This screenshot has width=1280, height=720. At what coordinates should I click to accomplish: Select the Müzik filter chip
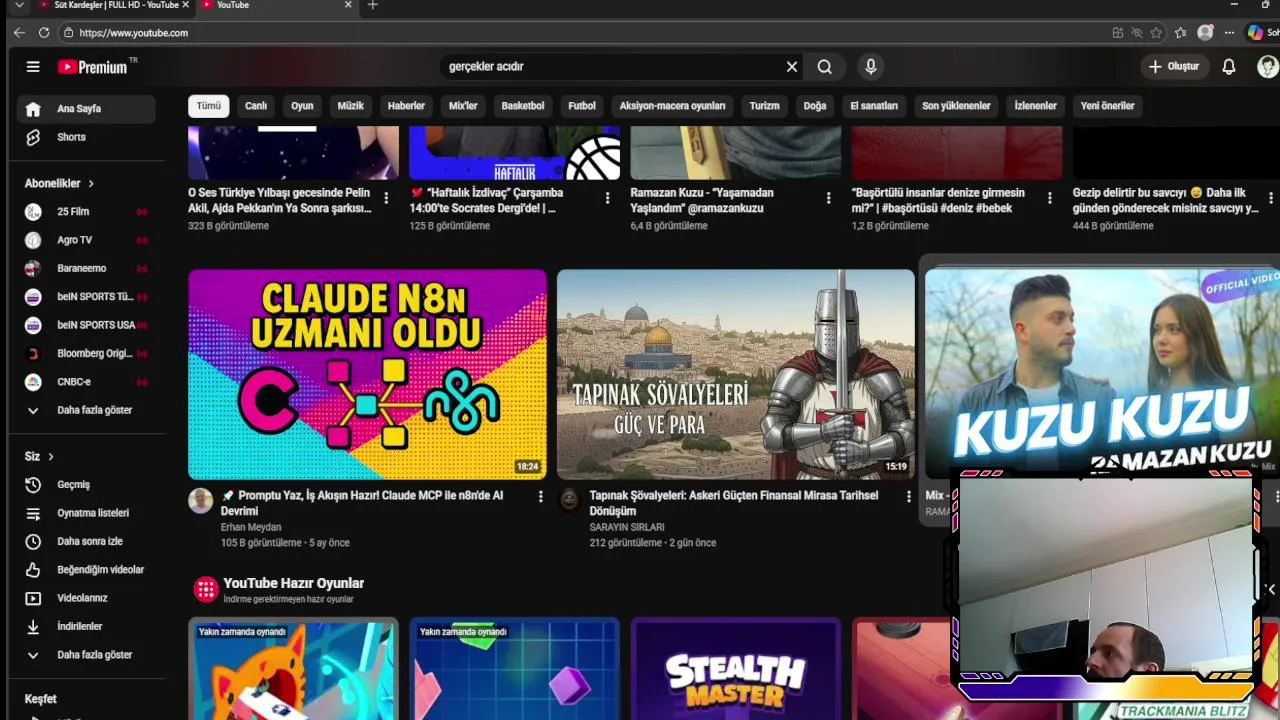click(x=351, y=106)
